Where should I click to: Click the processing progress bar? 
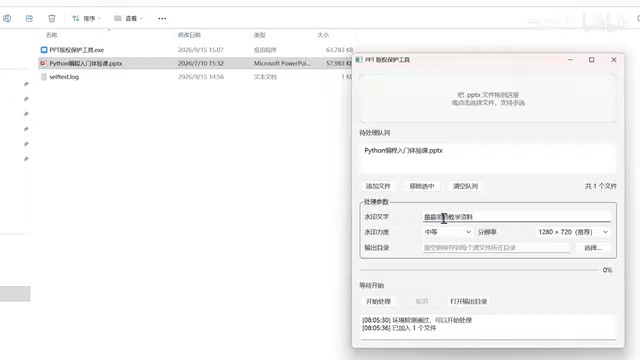(479, 270)
